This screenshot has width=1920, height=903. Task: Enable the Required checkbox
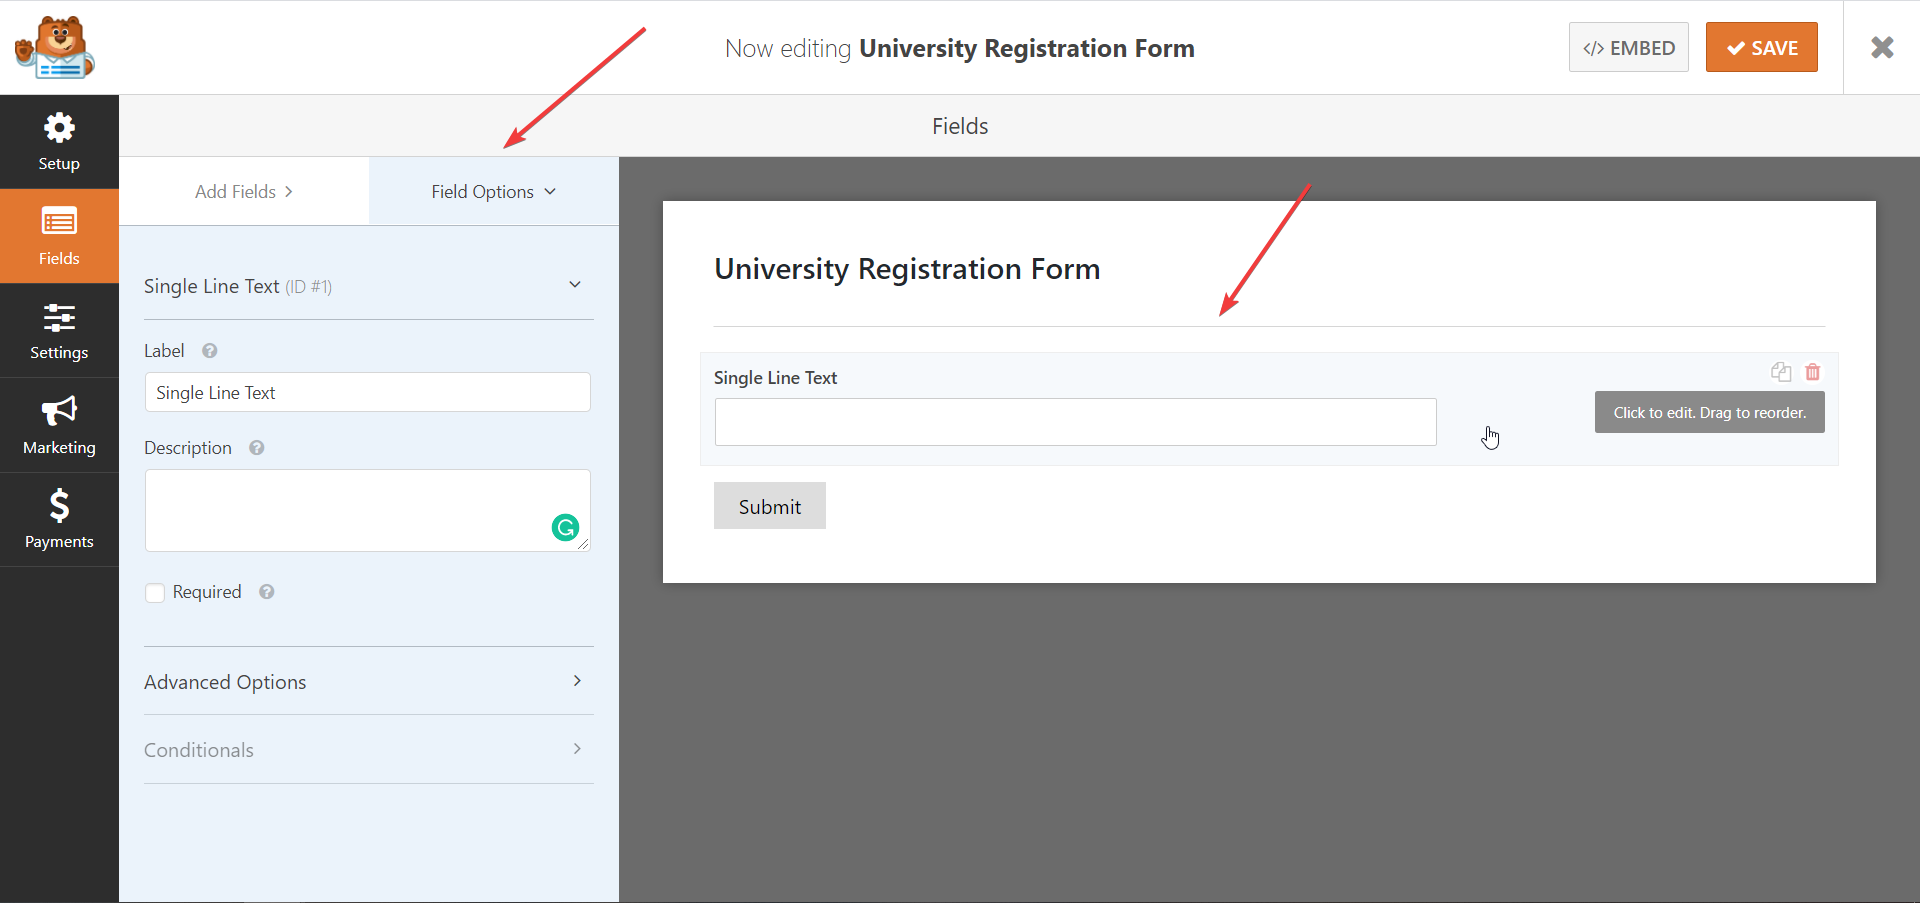pos(155,592)
